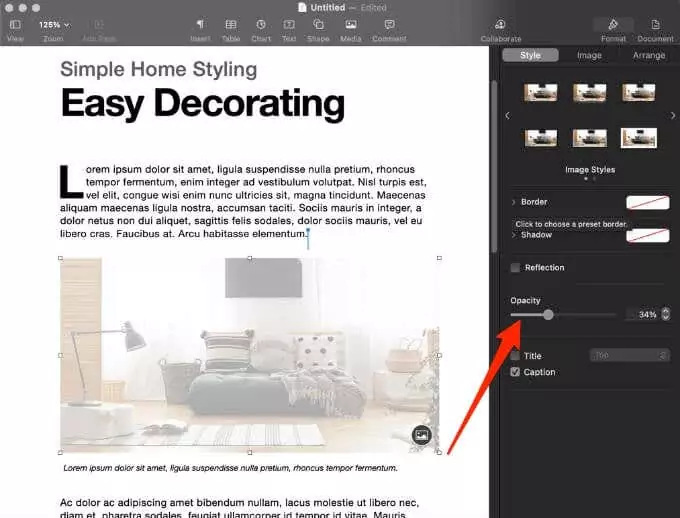Click the Collaborate icon
Viewport: 680px width, 518px height.
(x=500, y=24)
